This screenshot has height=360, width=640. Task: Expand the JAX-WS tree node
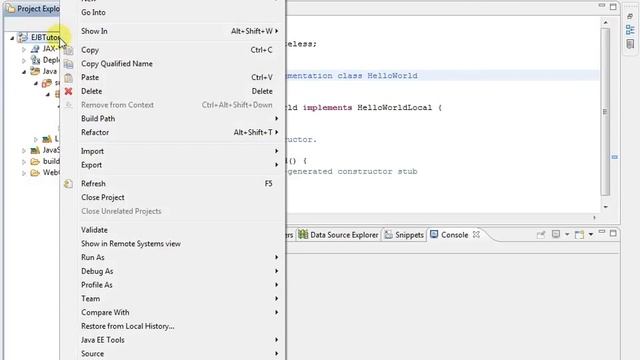[x=24, y=49]
